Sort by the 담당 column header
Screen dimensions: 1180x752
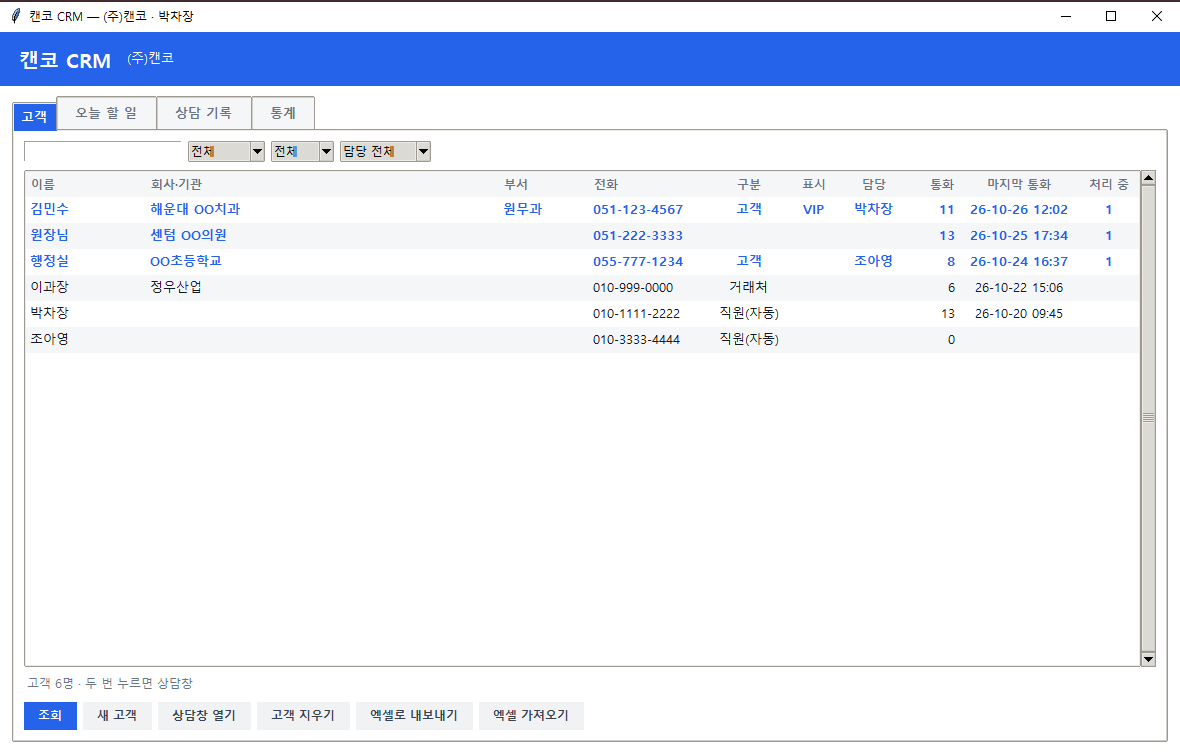pos(874,184)
